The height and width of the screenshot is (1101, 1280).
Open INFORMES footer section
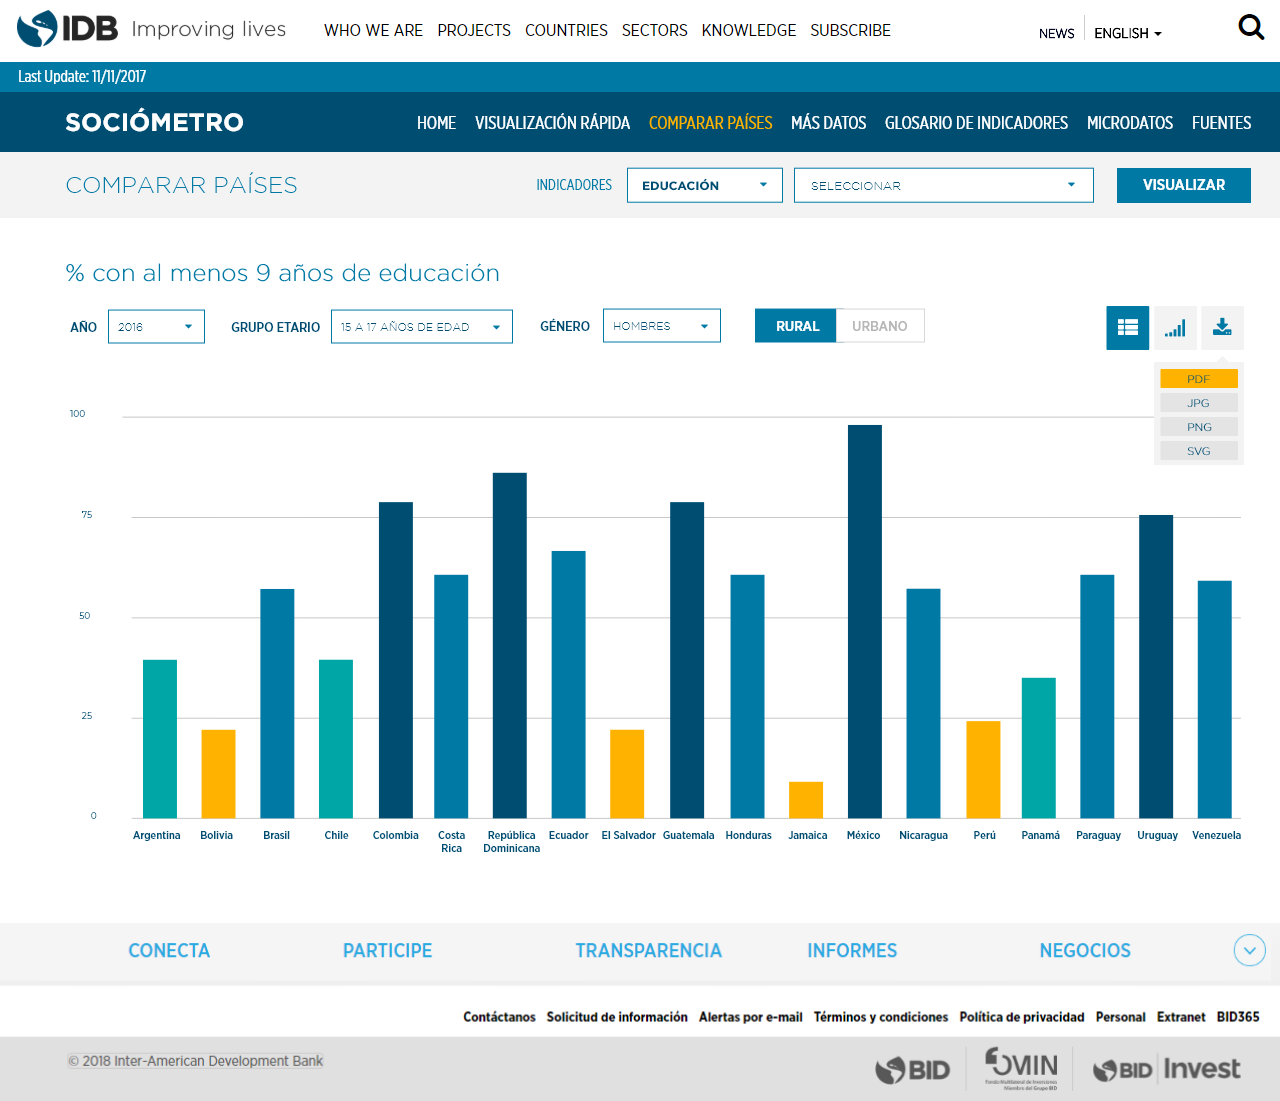point(852,951)
